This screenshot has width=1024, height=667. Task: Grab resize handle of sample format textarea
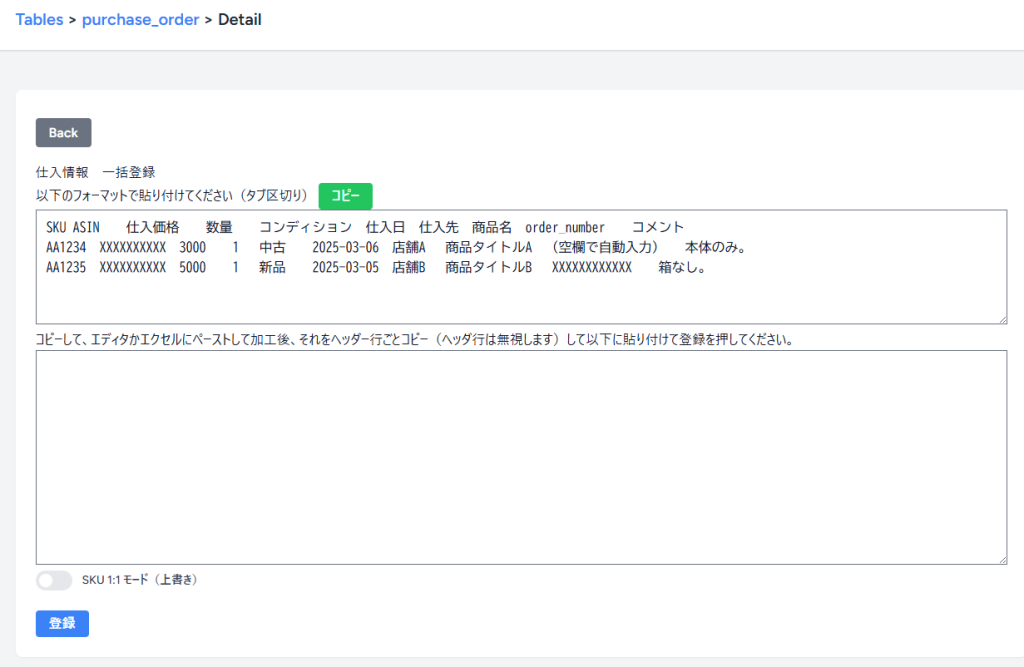[x=1001, y=318]
